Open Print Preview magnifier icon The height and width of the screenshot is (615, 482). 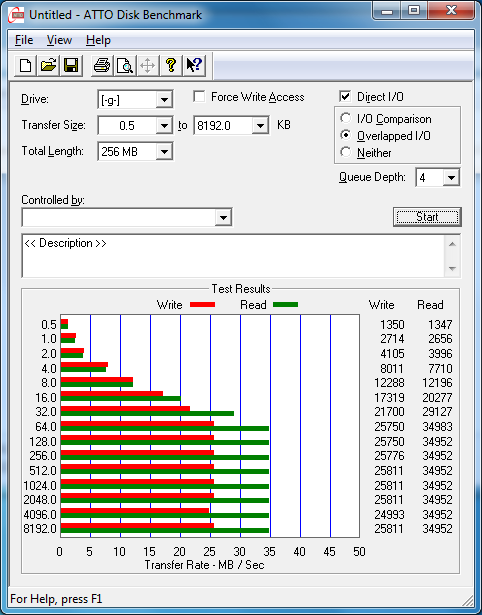tap(125, 65)
